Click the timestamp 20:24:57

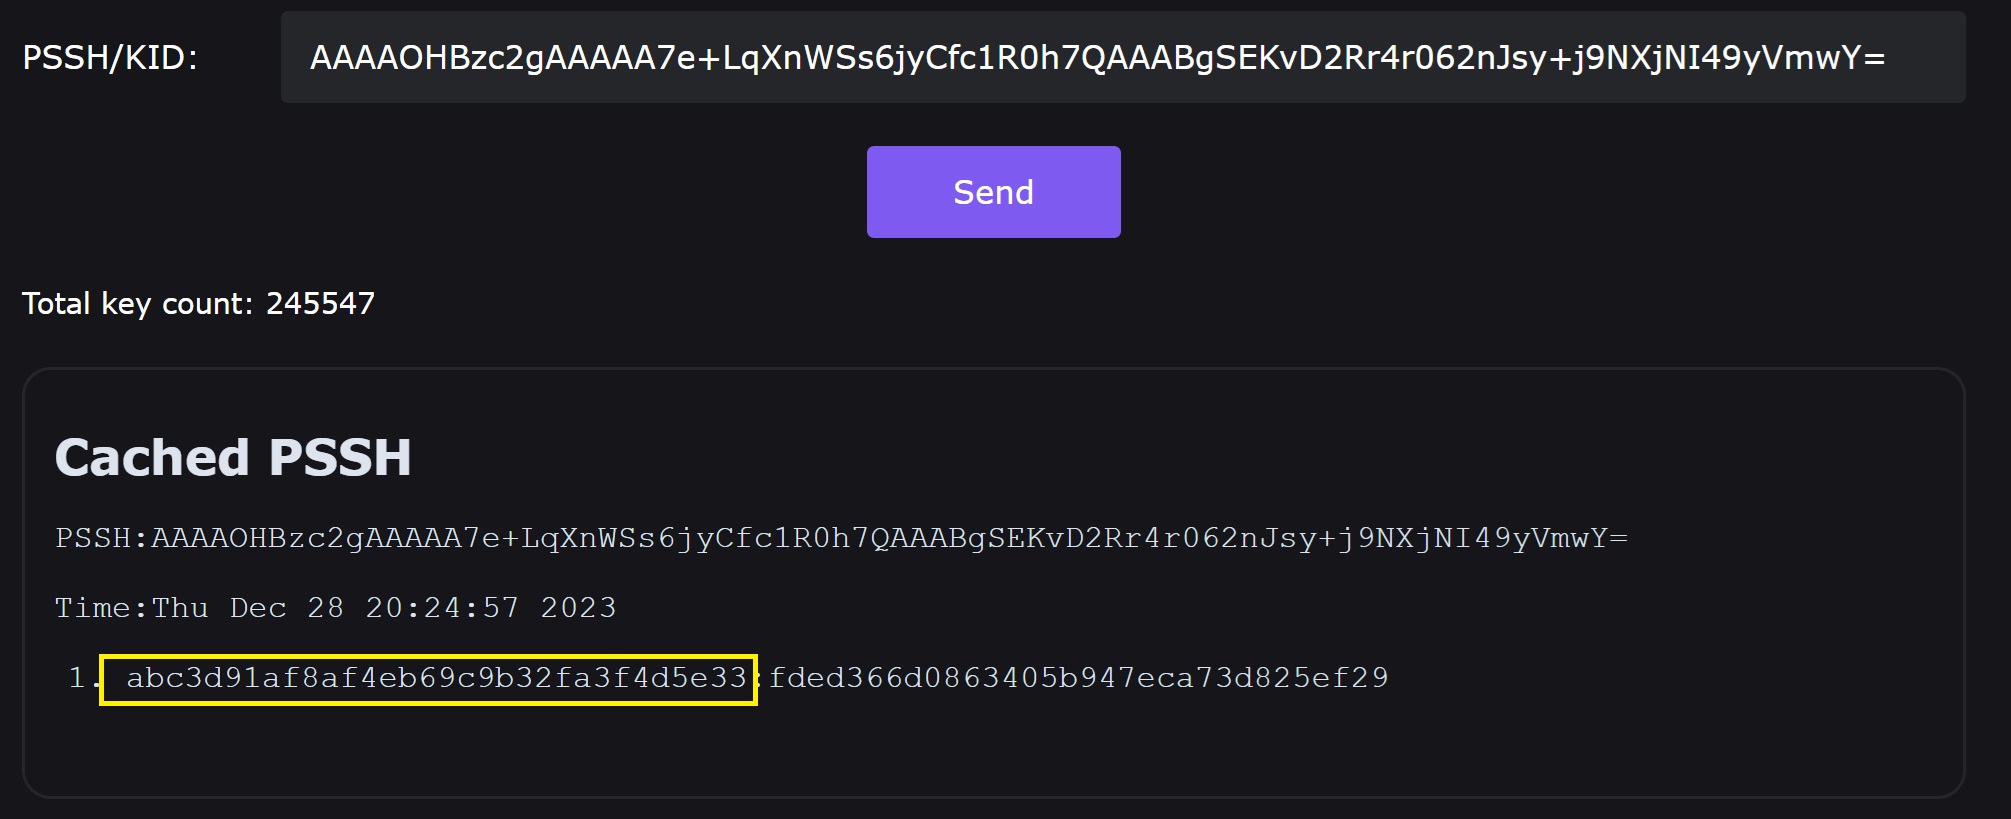(x=441, y=608)
